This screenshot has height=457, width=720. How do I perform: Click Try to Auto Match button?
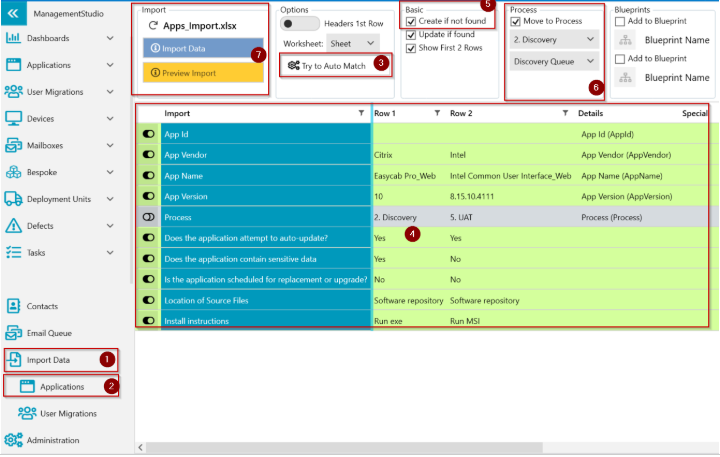pyautogui.click(x=335, y=66)
